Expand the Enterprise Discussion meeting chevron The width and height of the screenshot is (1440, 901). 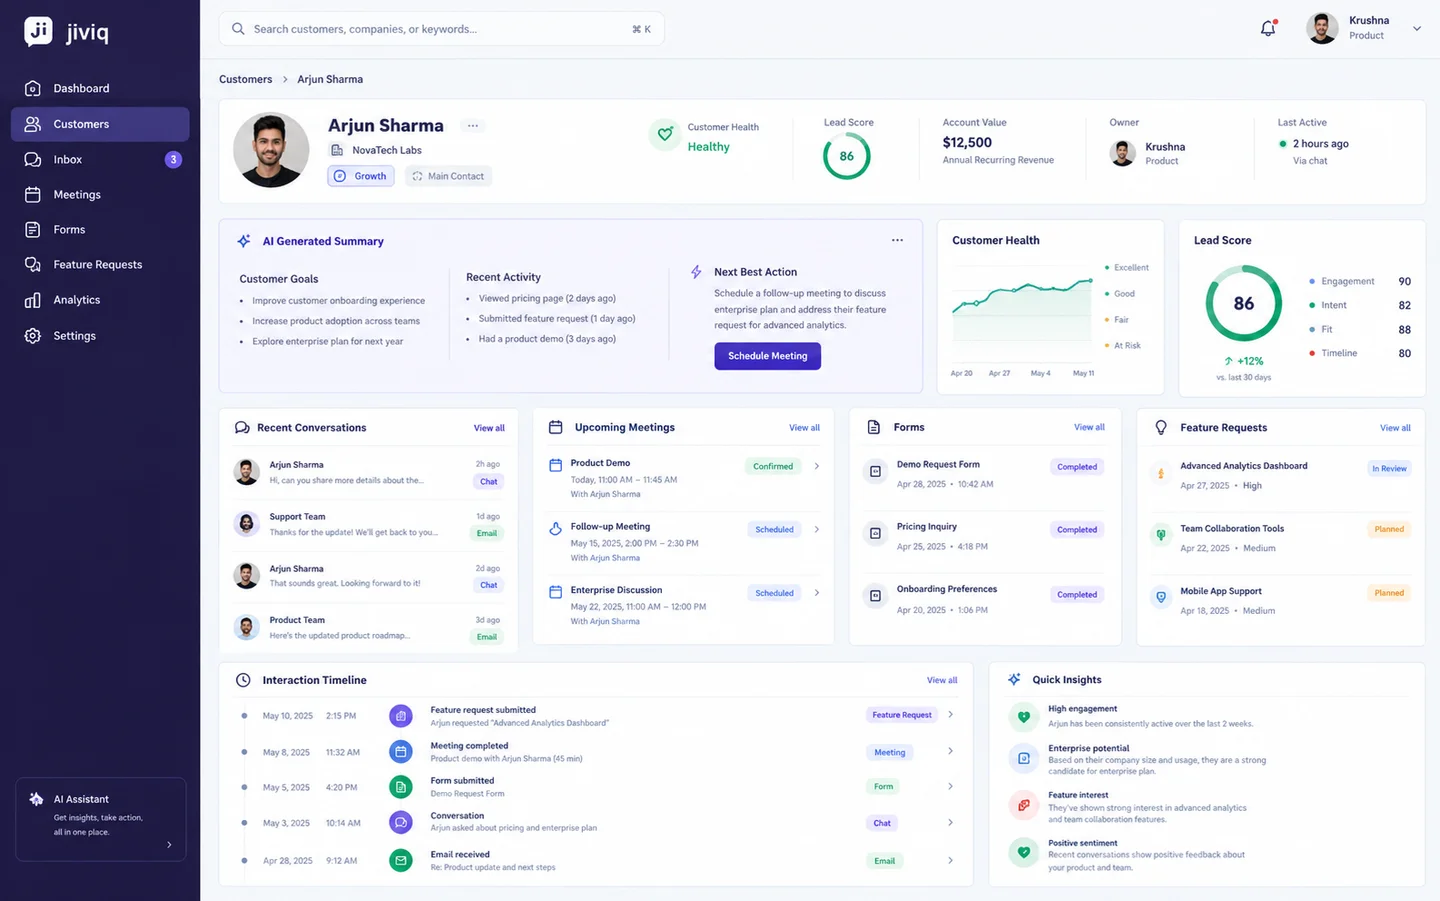click(x=817, y=593)
